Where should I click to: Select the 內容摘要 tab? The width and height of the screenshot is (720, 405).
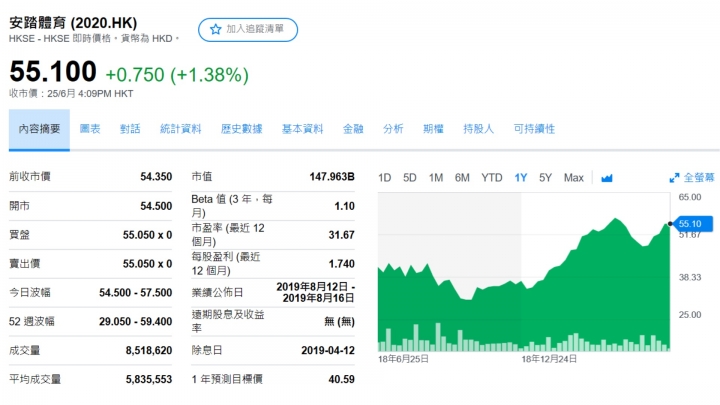pyautogui.click(x=39, y=129)
